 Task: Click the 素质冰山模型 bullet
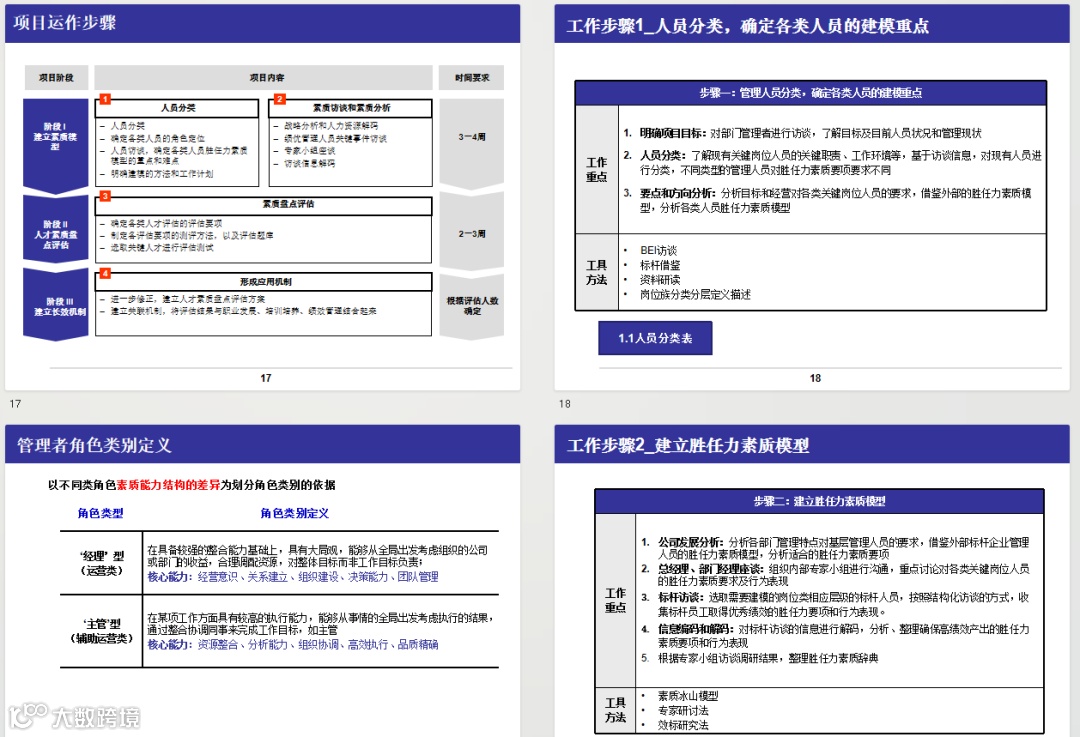tap(688, 696)
